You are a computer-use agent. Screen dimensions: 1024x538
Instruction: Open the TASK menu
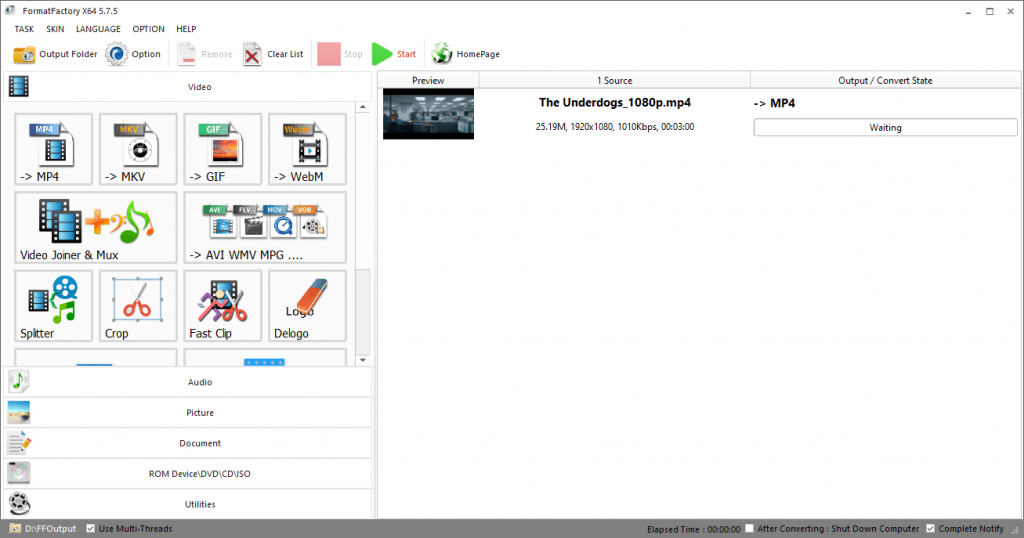(24, 29)
